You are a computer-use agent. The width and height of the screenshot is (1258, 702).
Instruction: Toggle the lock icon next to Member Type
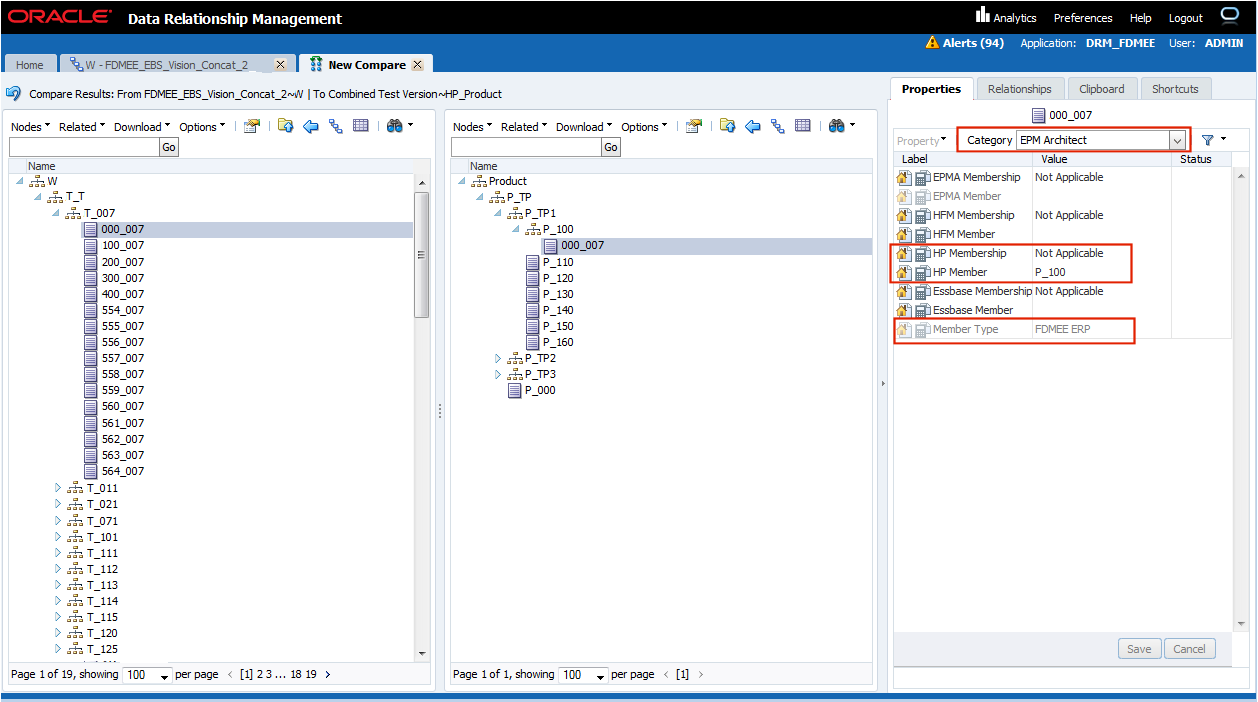click(905, 329)
